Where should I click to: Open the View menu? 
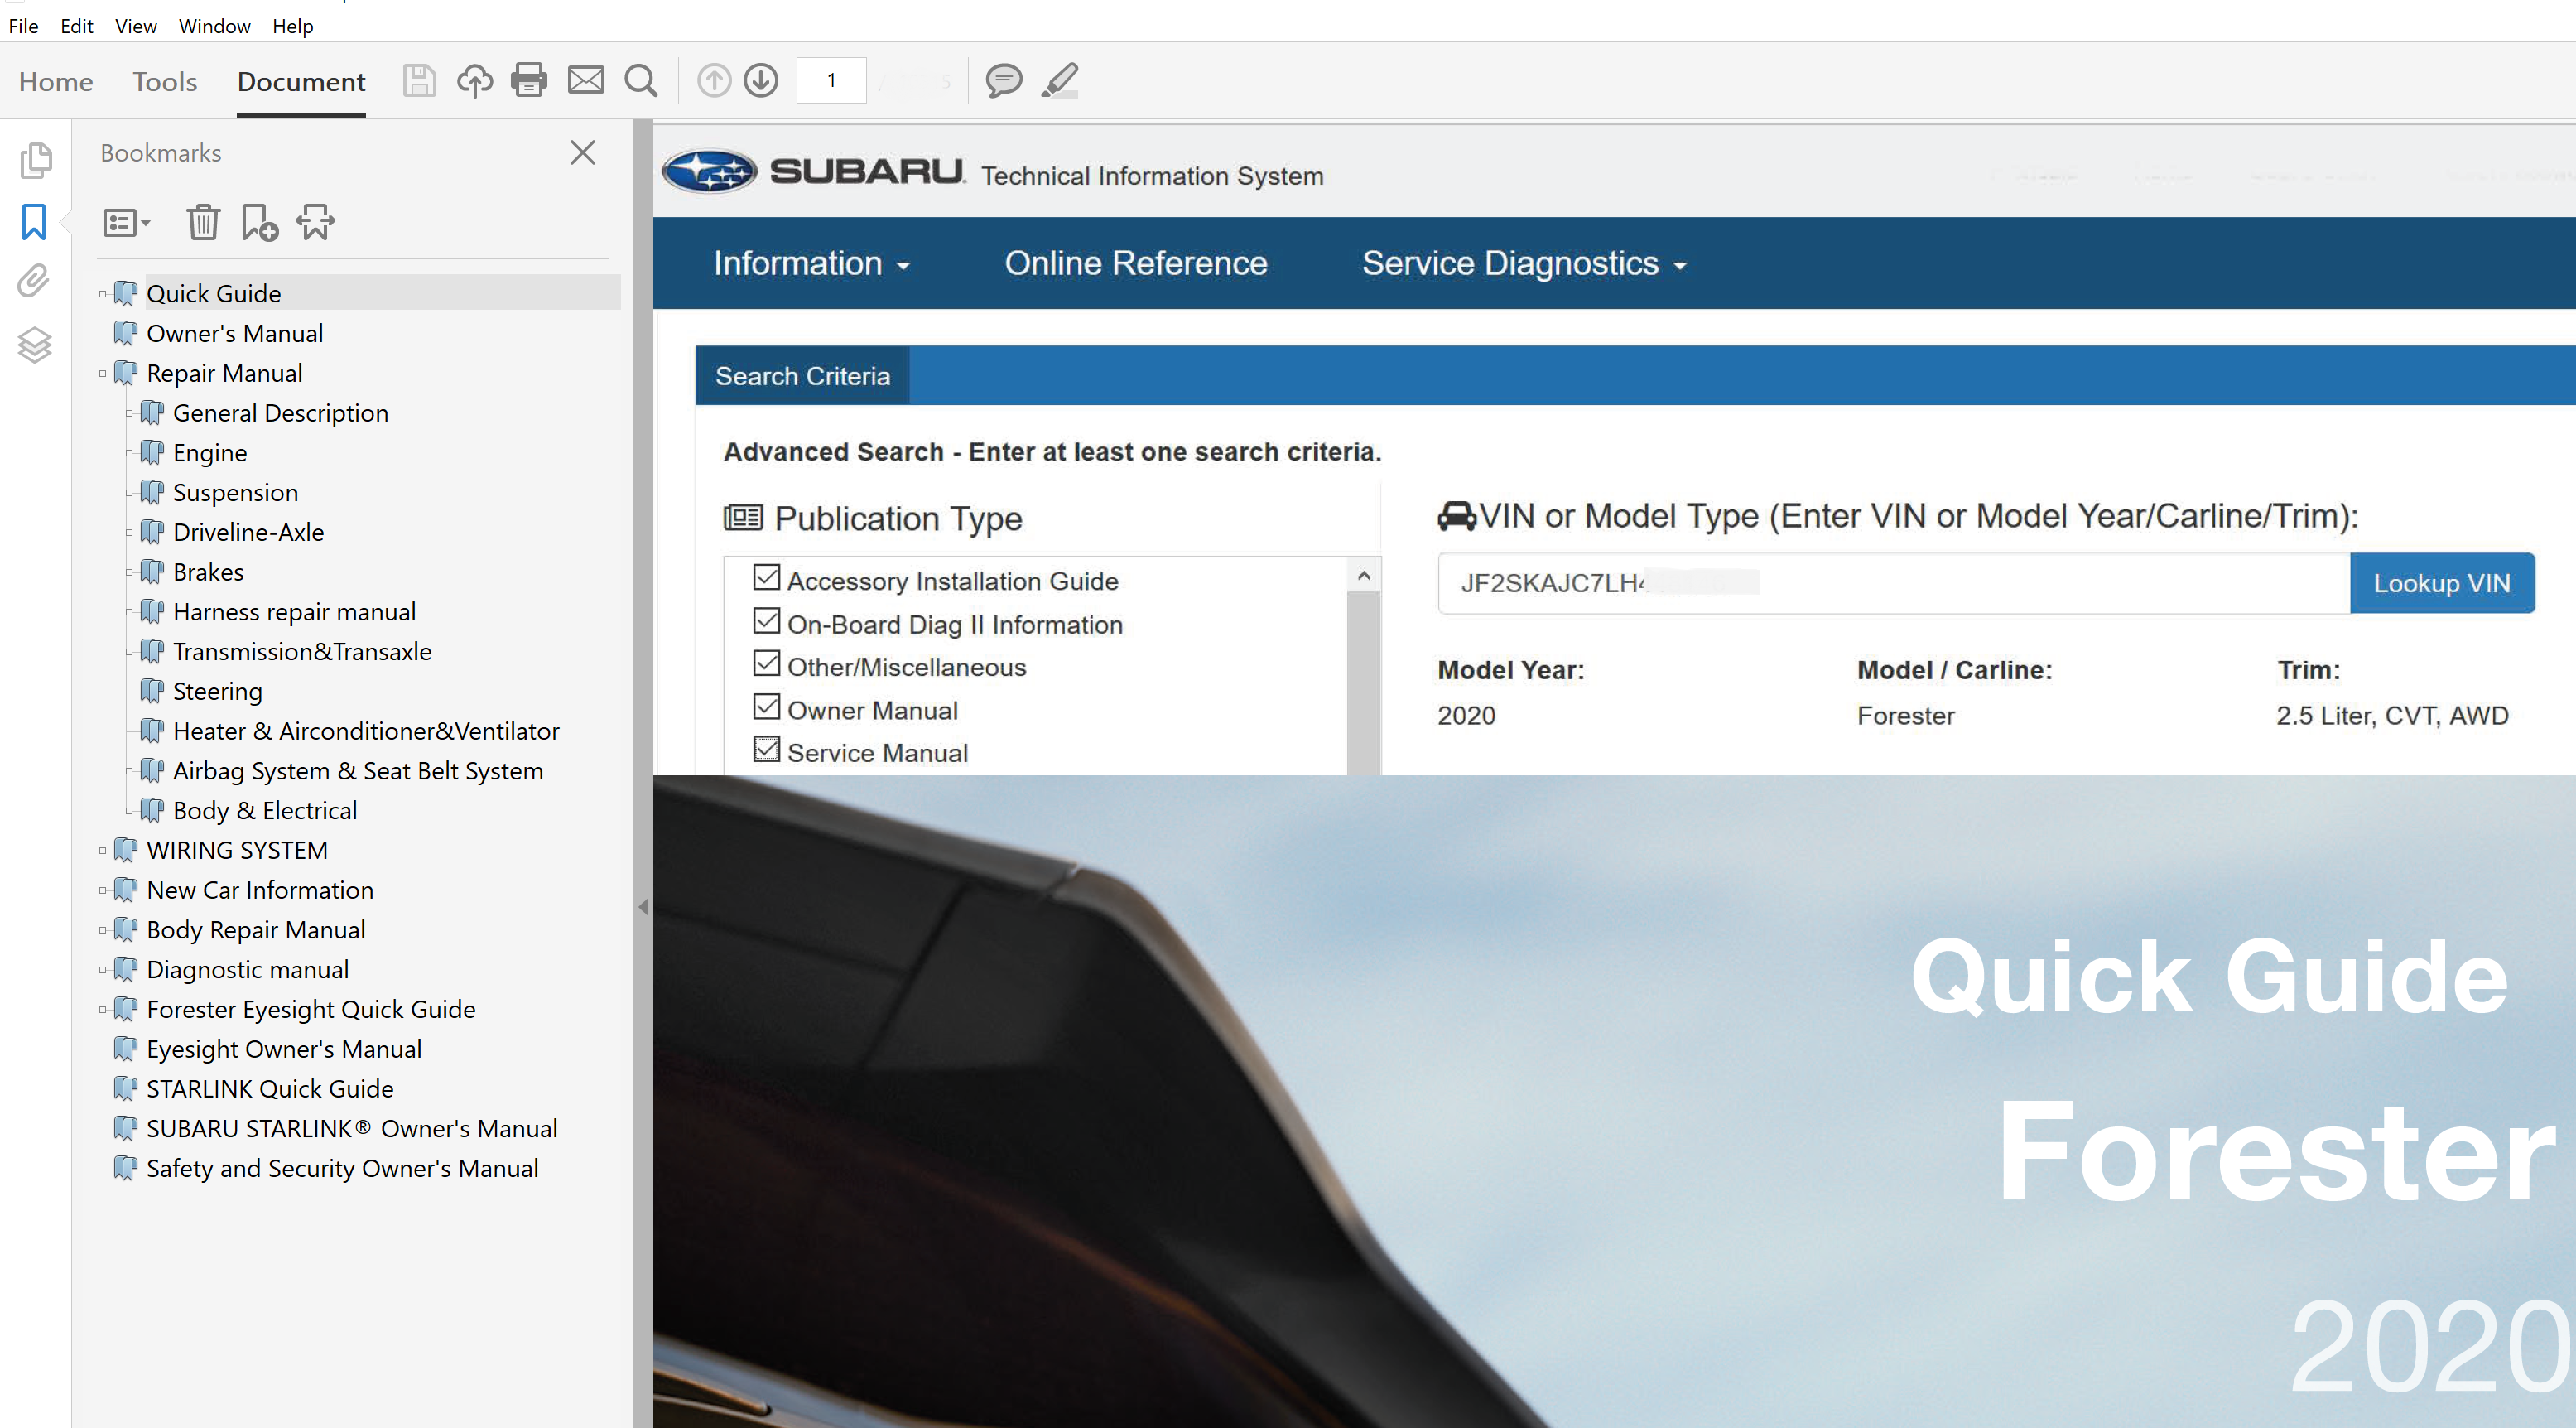135,26
